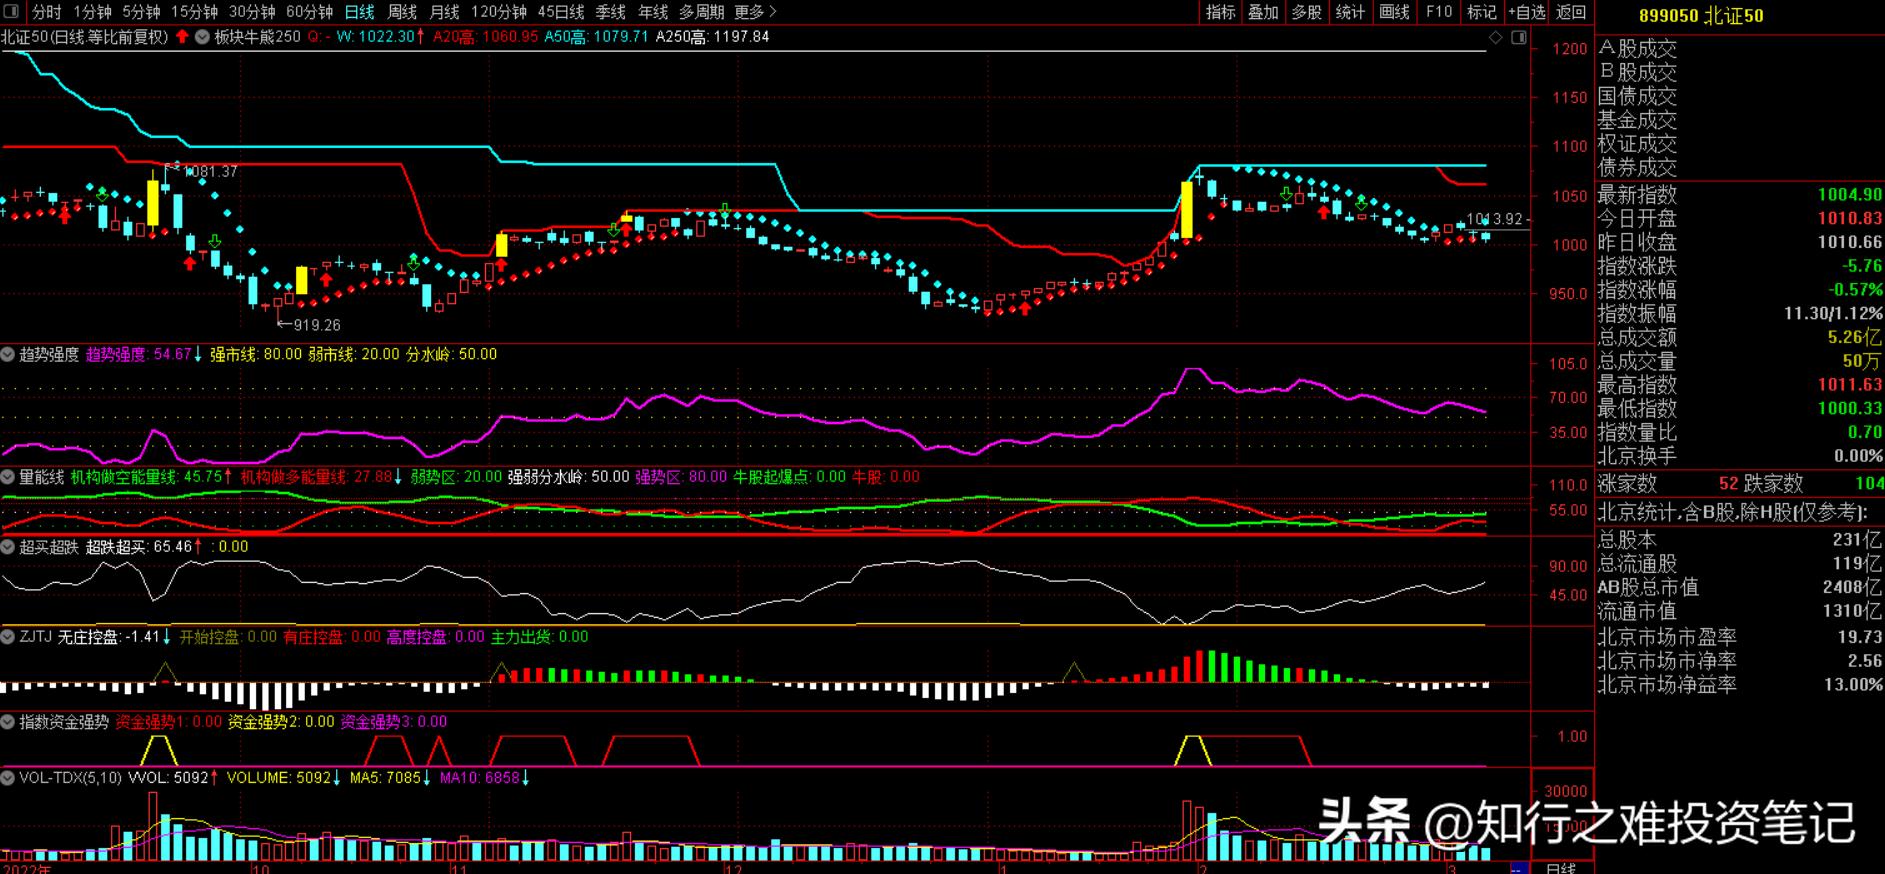1885x874 pixels.
Task: Show more period options with 更多 arrow
Action: [756, 12]
